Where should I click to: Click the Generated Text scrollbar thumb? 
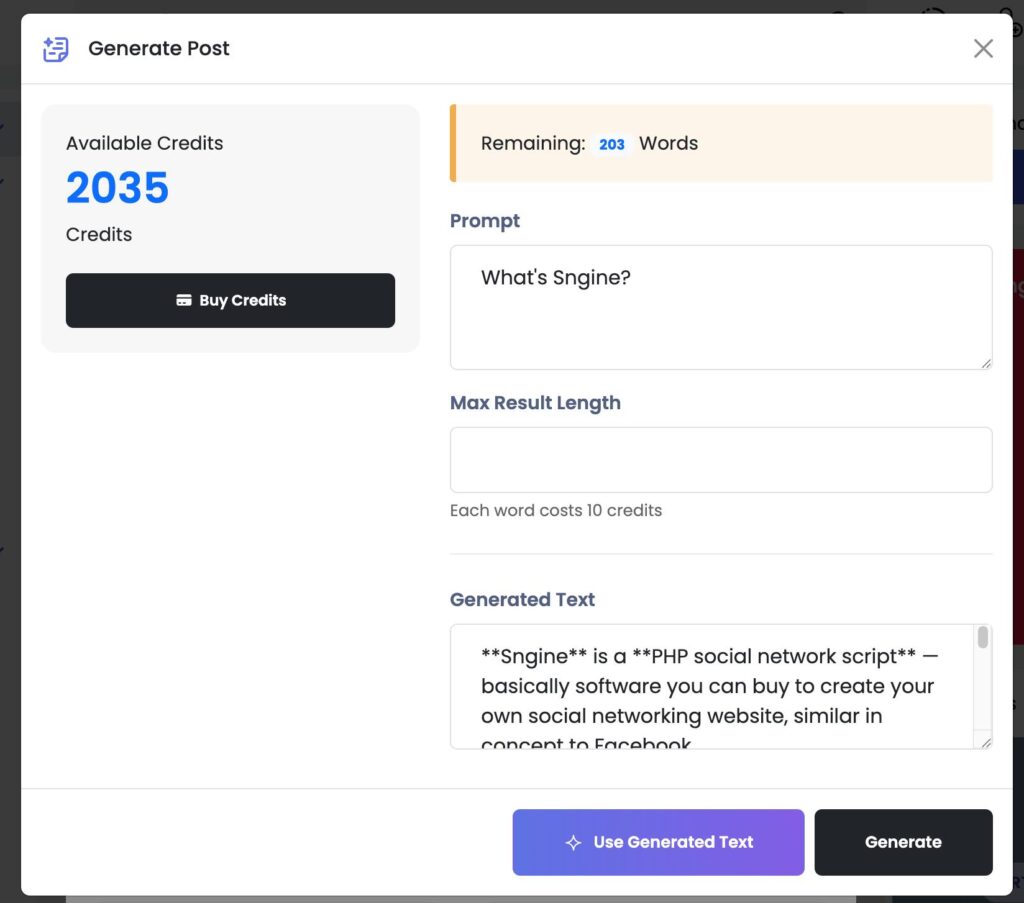click(983, 638)
